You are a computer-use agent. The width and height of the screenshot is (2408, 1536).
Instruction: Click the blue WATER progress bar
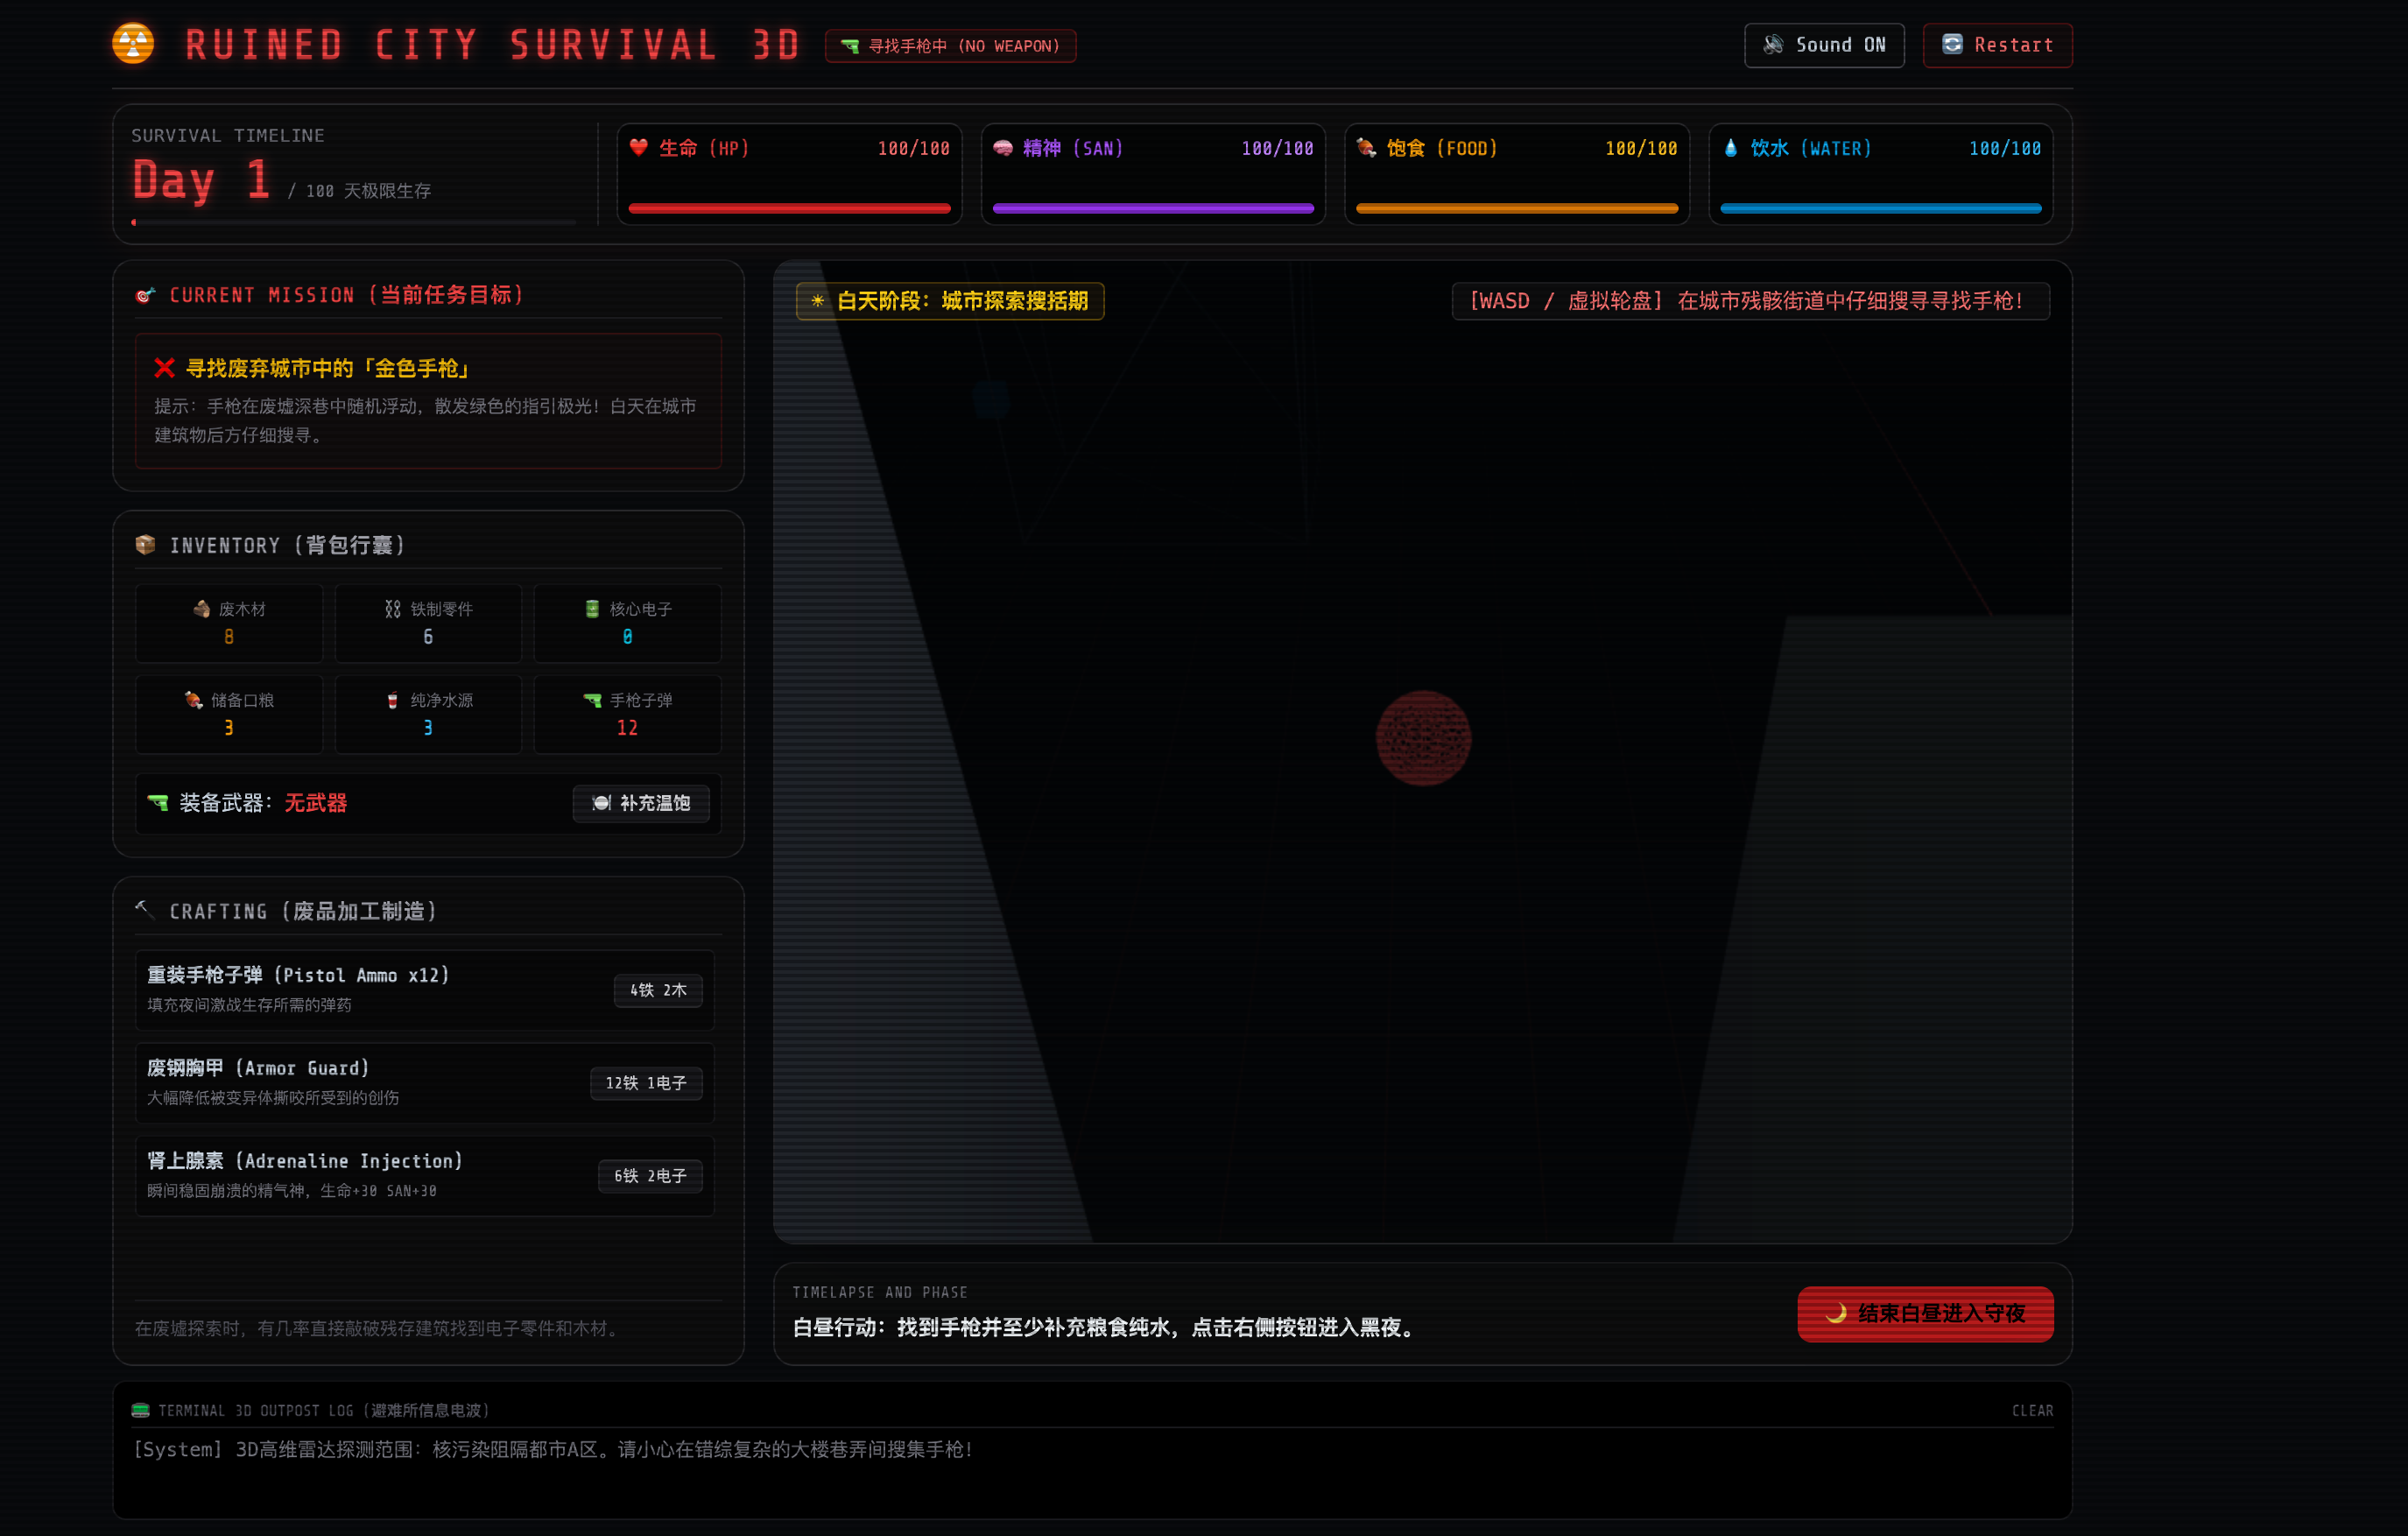[1880, 208]
